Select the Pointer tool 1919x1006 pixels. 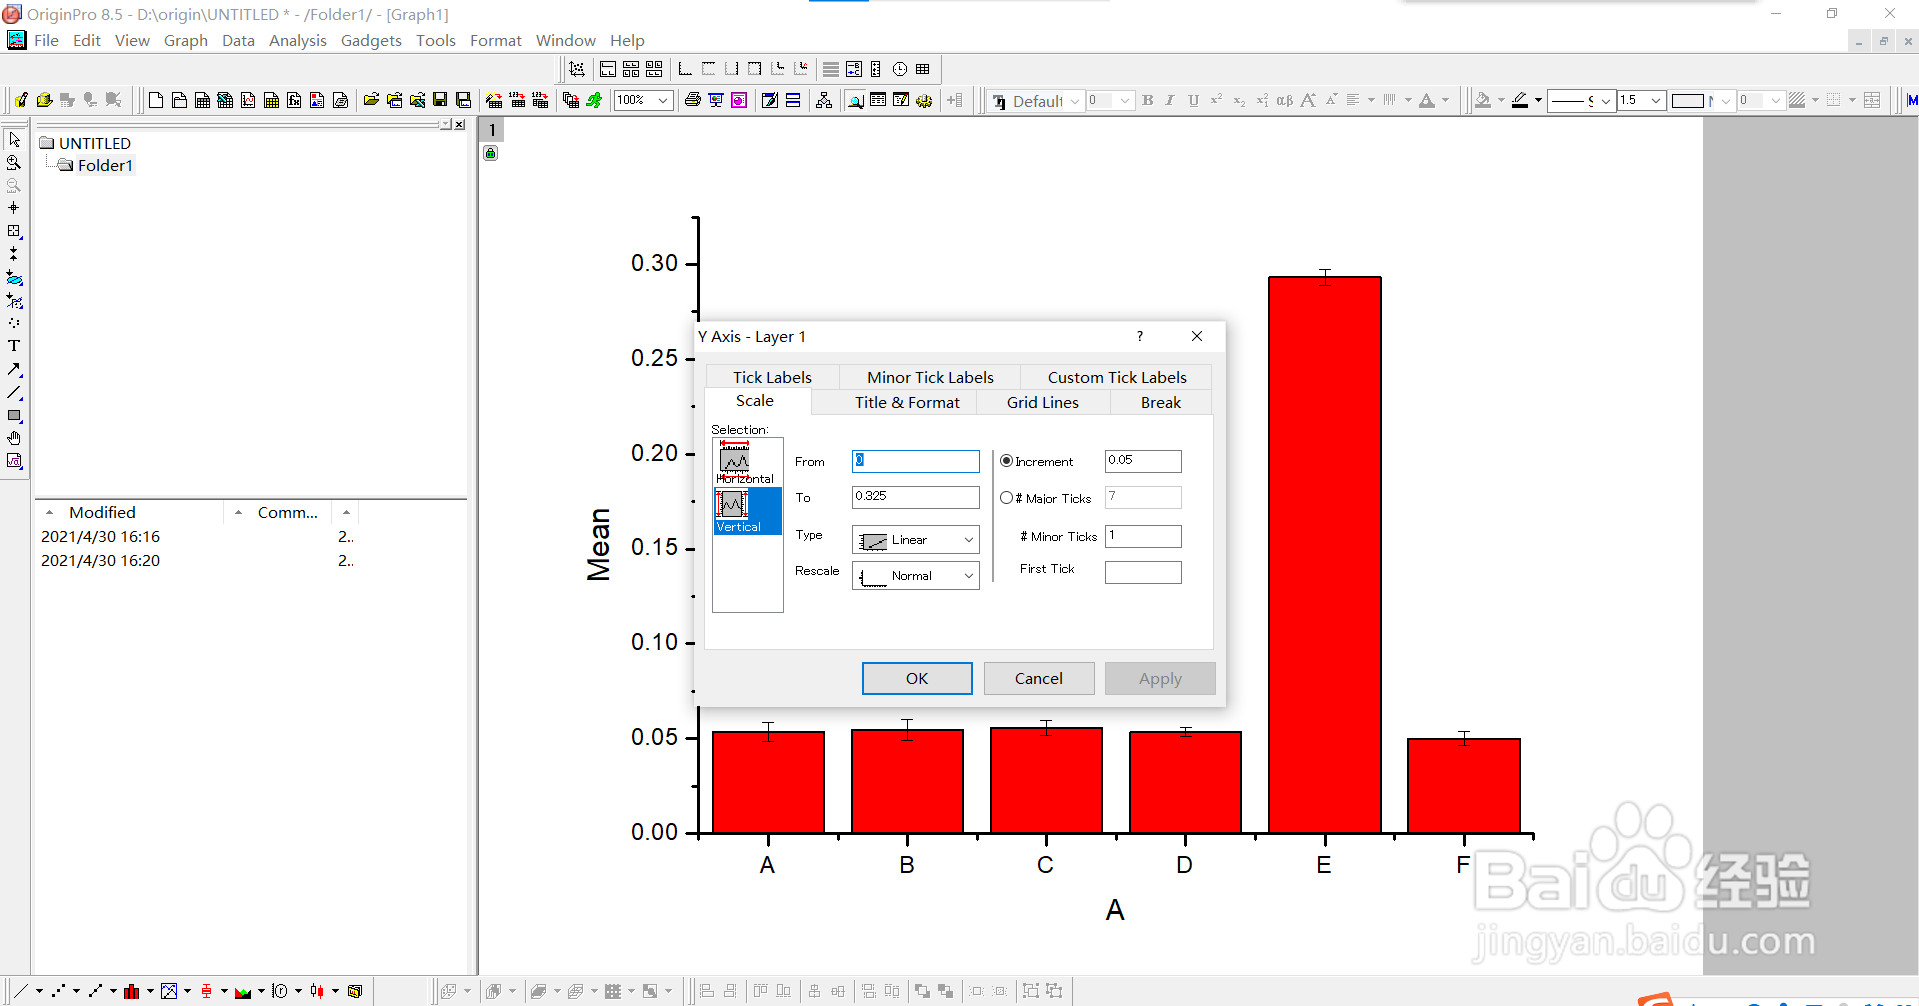tap(14, 140)
